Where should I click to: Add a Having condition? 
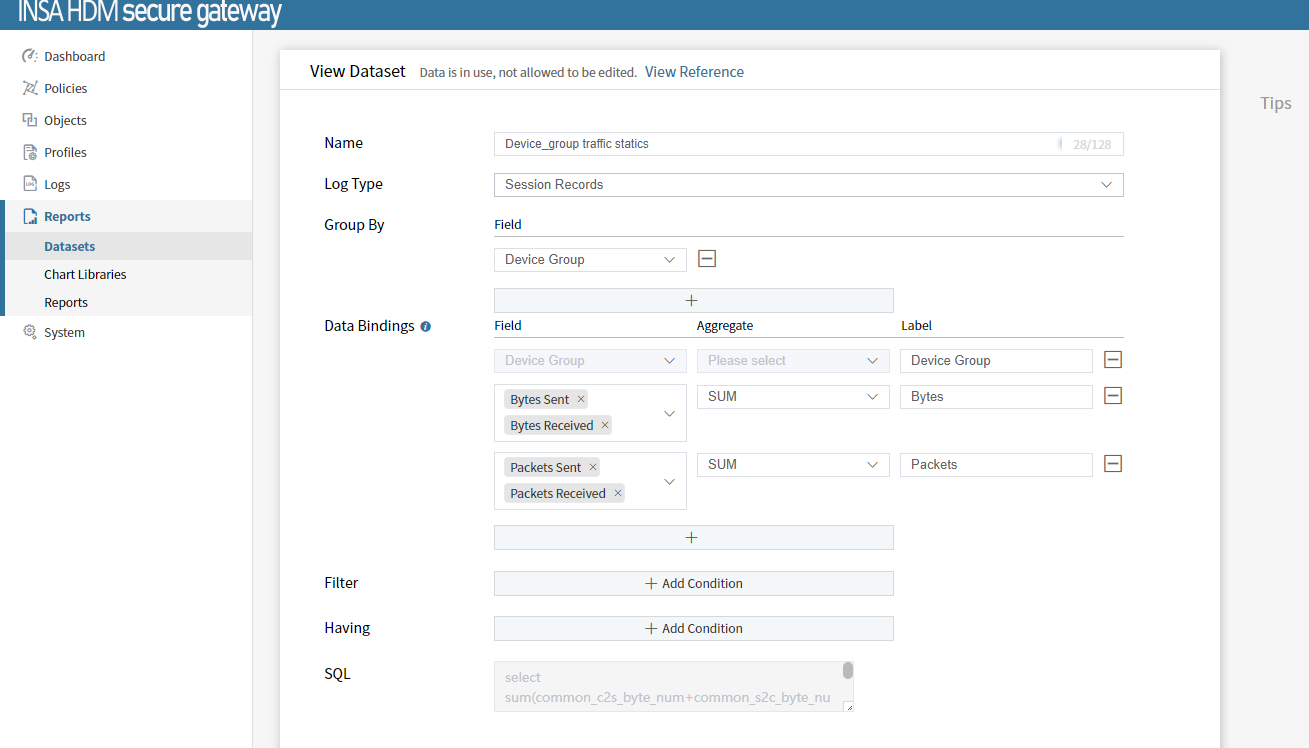click(693, 629)
